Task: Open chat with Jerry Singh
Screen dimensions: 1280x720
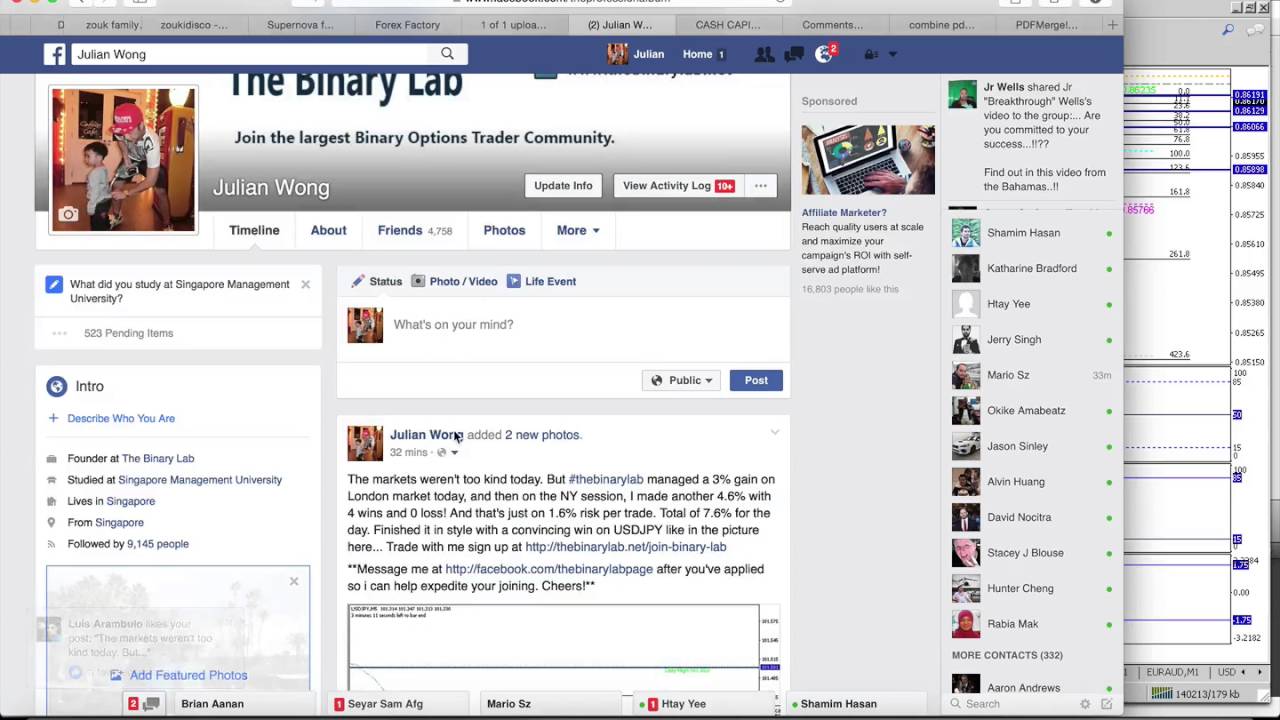Action: [x=1032, y=339]
